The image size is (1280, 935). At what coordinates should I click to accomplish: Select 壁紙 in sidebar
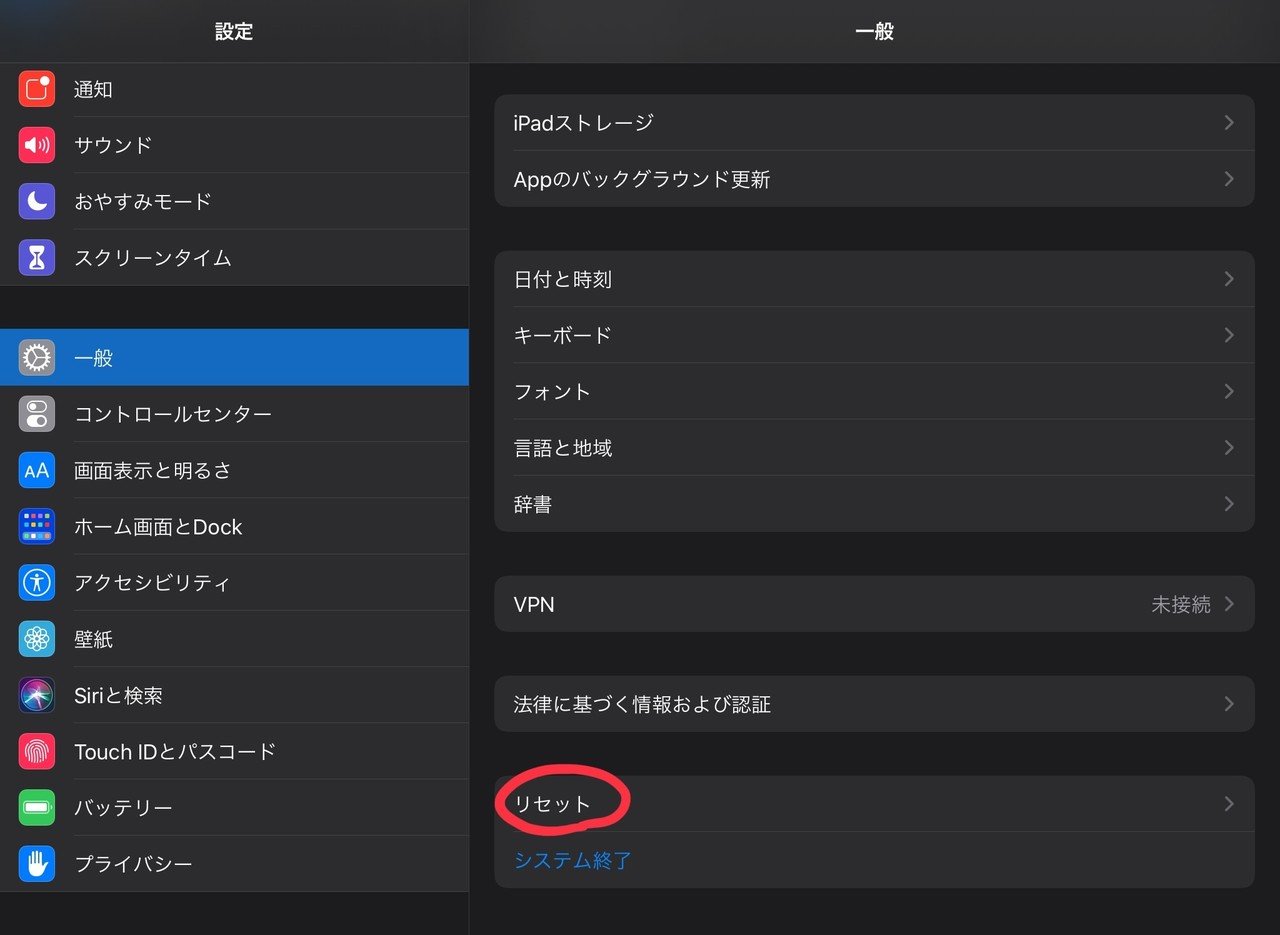(234, 639)
